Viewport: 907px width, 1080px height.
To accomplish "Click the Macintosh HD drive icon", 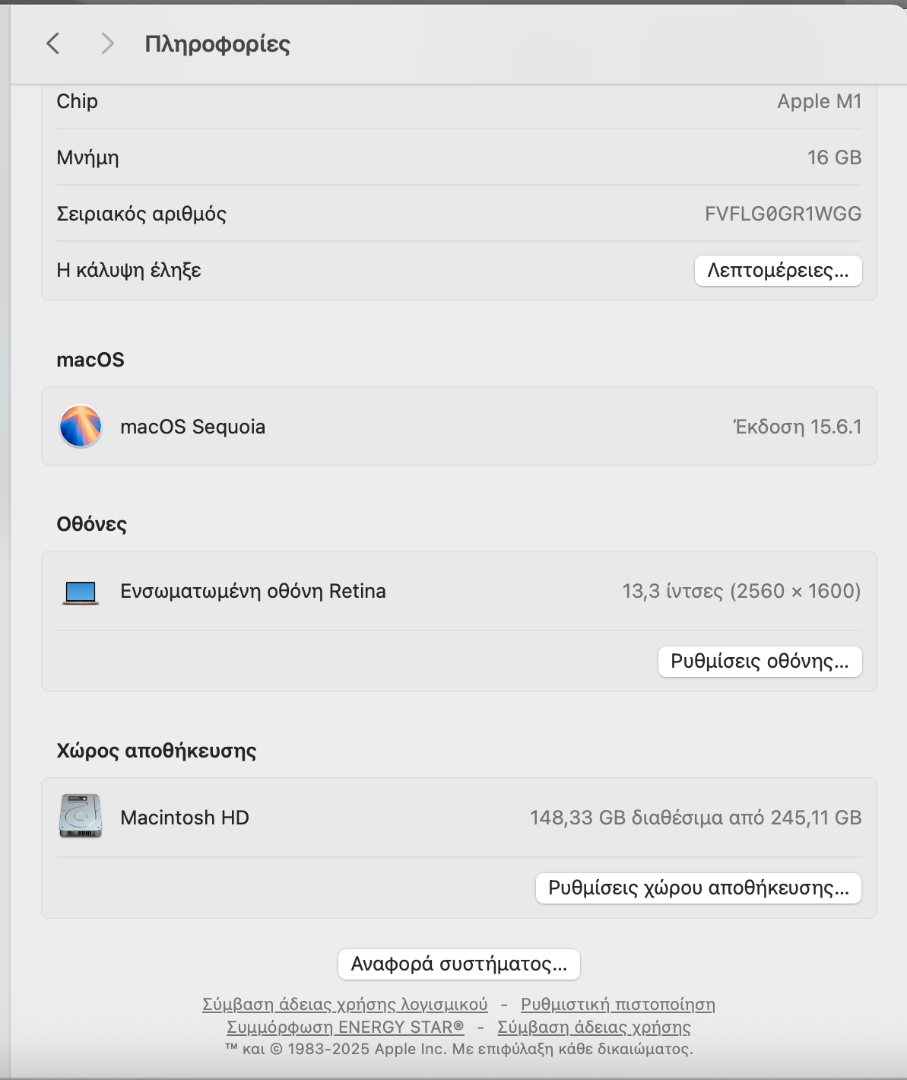I will point(81,818).
